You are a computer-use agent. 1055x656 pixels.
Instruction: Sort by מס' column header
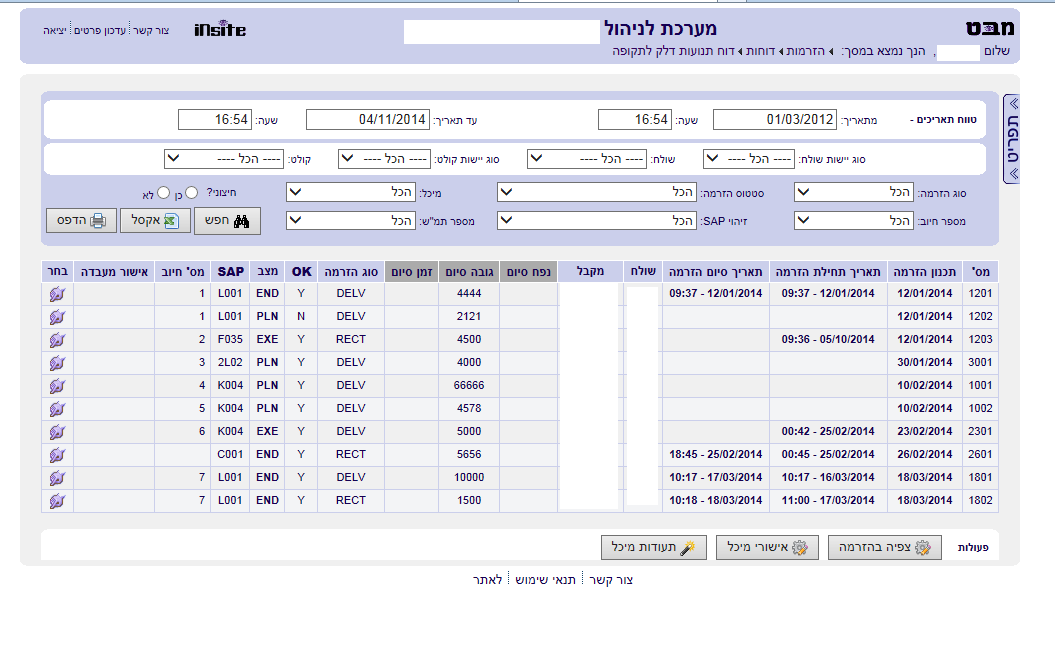coord(980,272)
